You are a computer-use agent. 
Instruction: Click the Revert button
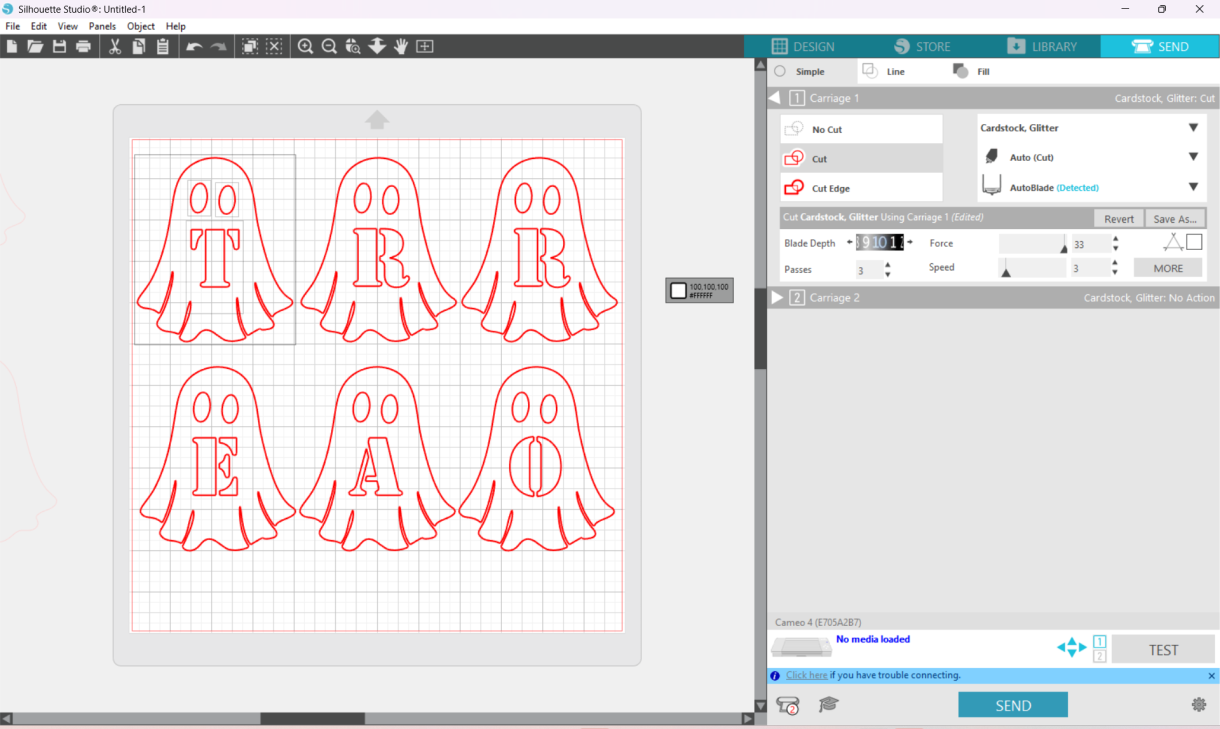click(x=1119, y=219)
